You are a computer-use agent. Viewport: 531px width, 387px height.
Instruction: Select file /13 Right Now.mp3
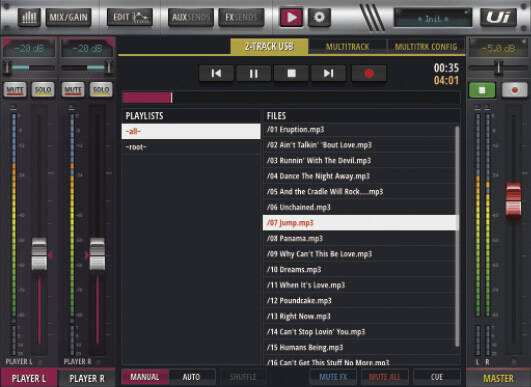click(x=359, y=316)
